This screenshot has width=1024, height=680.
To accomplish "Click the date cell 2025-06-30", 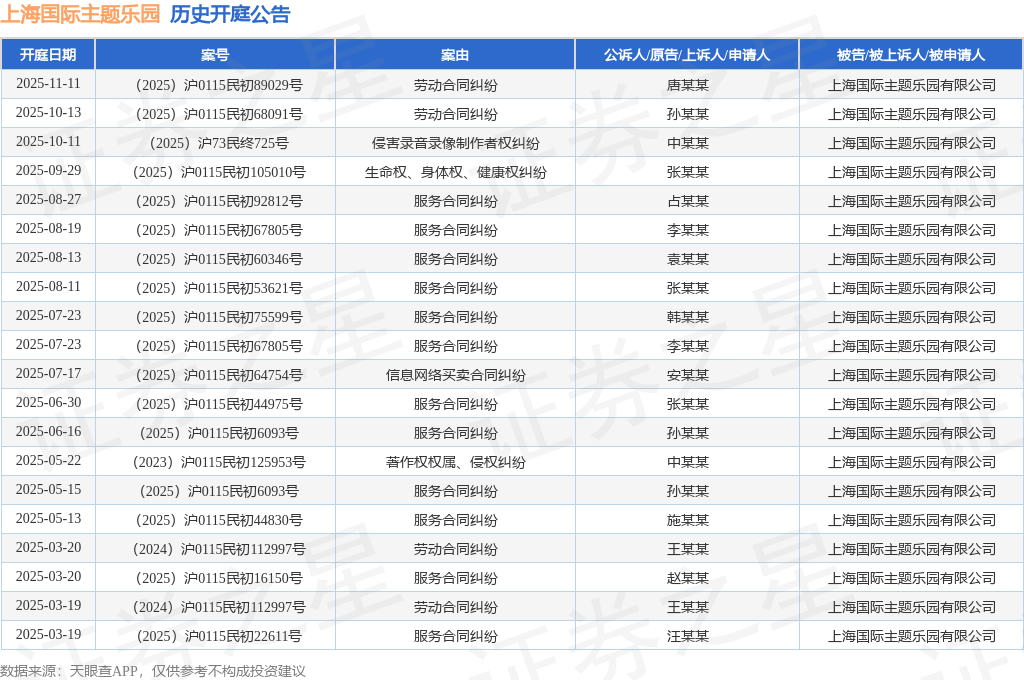I will click(x=48, y=402).
